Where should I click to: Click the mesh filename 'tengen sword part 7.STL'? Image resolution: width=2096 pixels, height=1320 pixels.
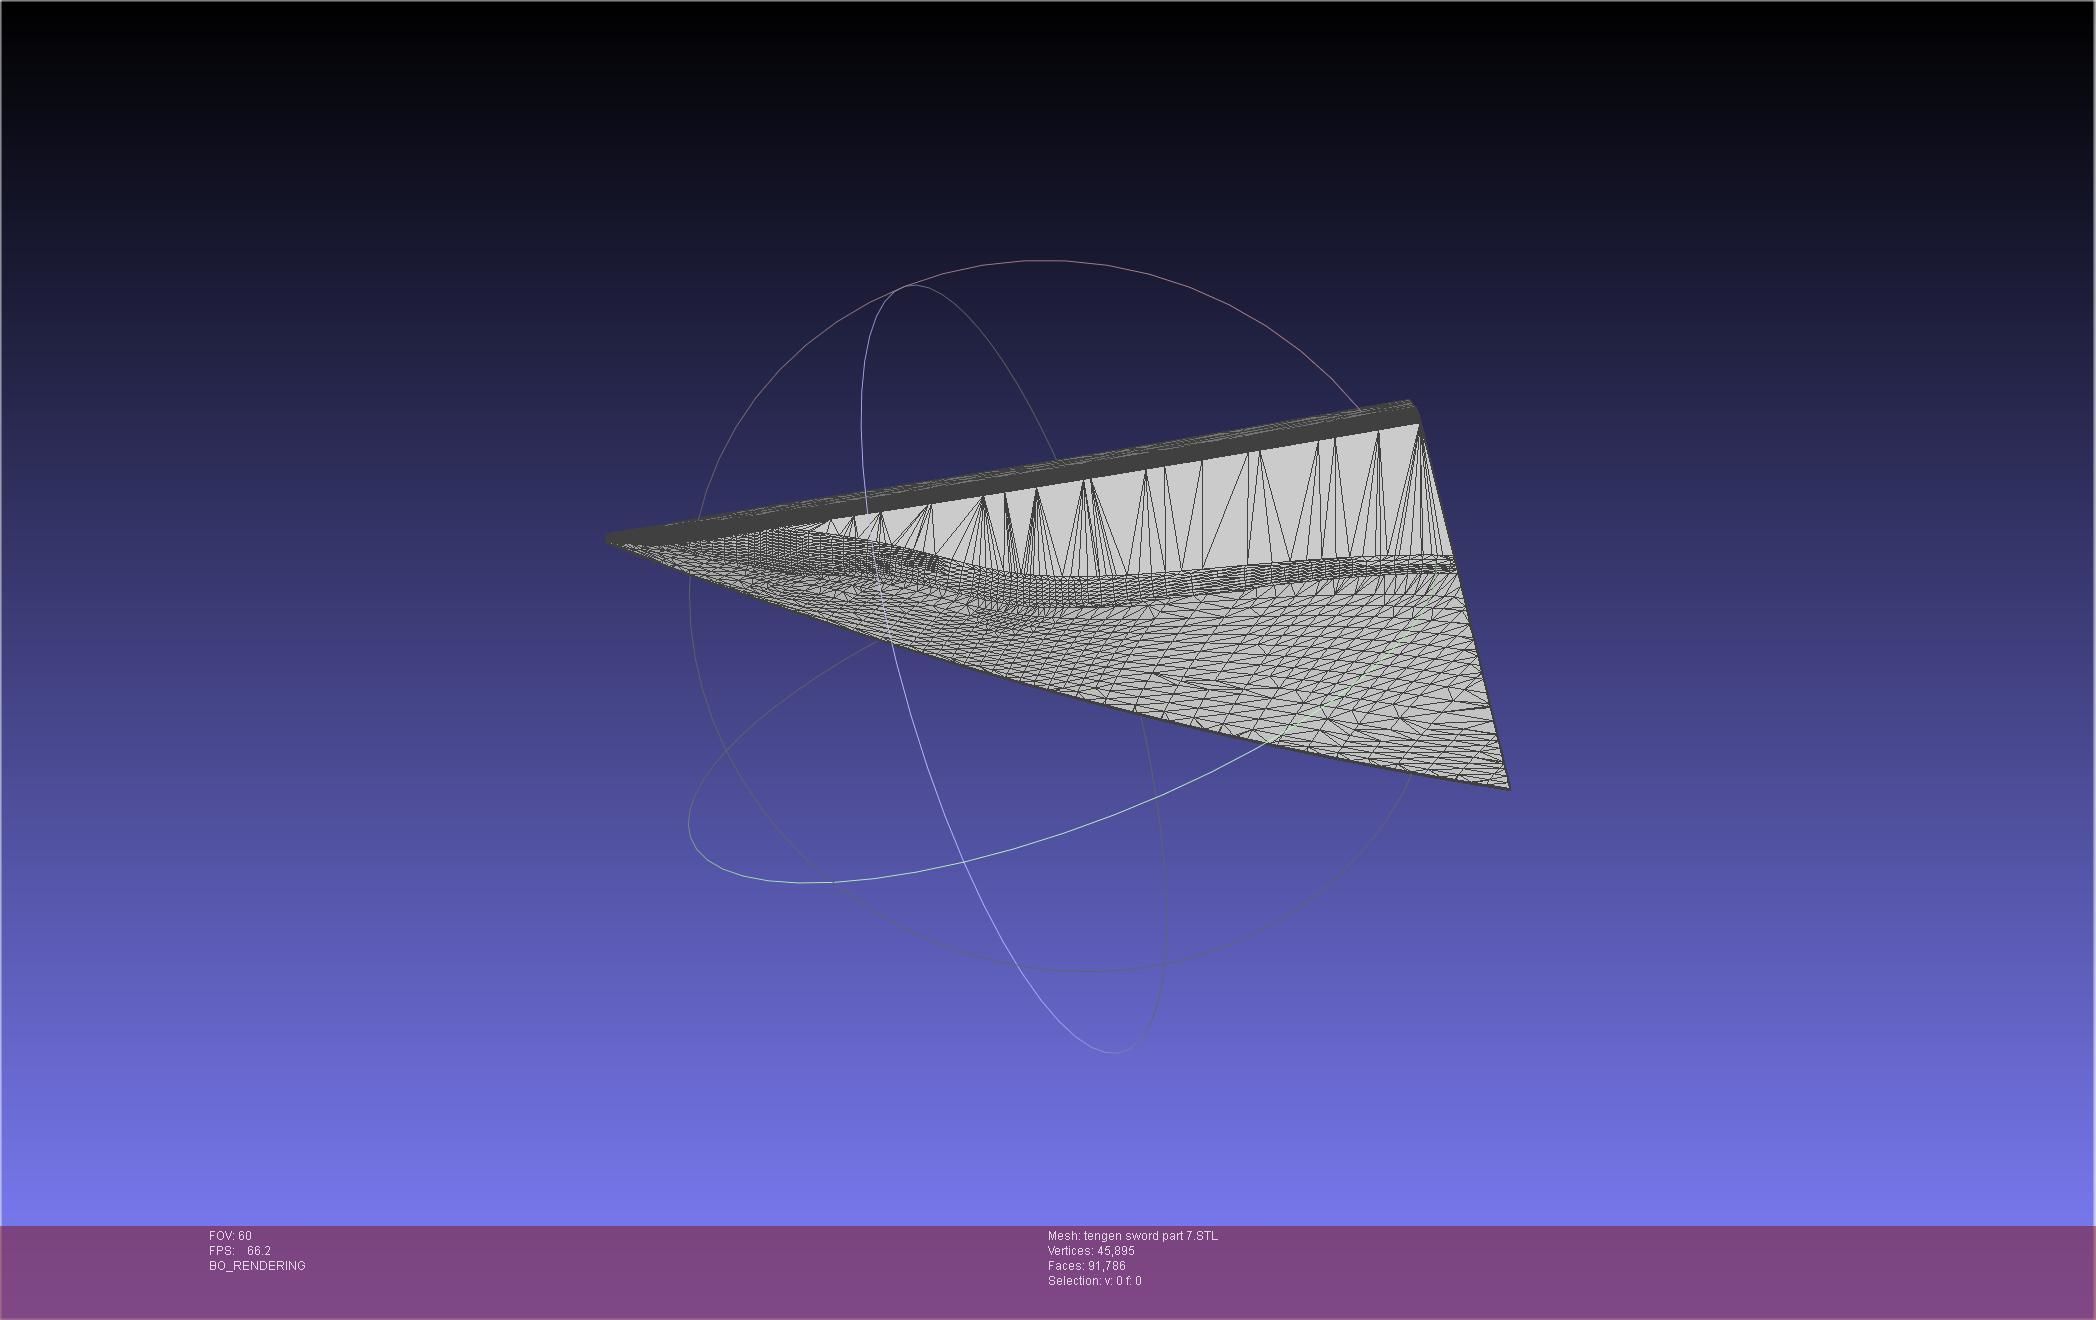(1150, 1236)
